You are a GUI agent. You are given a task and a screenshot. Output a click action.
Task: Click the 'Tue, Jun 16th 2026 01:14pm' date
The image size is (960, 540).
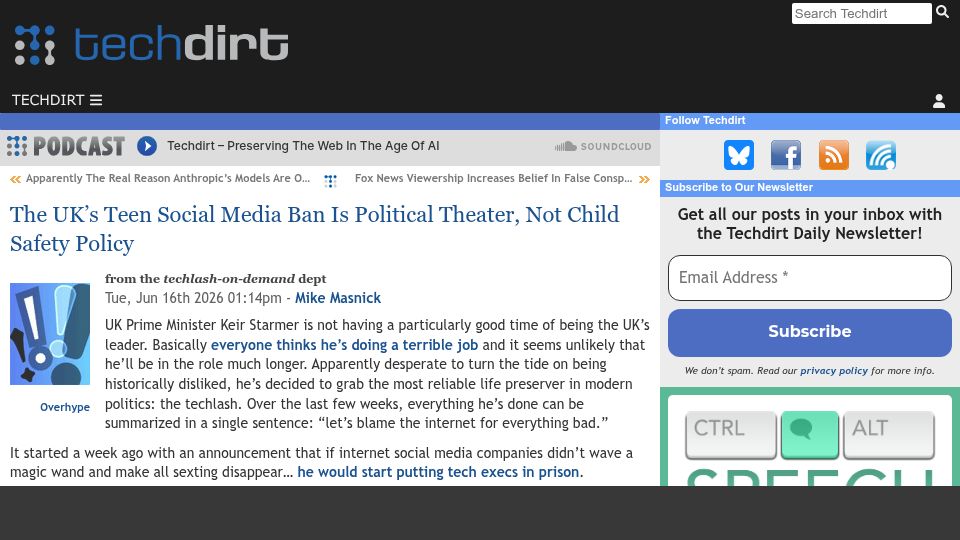(193, 298)
